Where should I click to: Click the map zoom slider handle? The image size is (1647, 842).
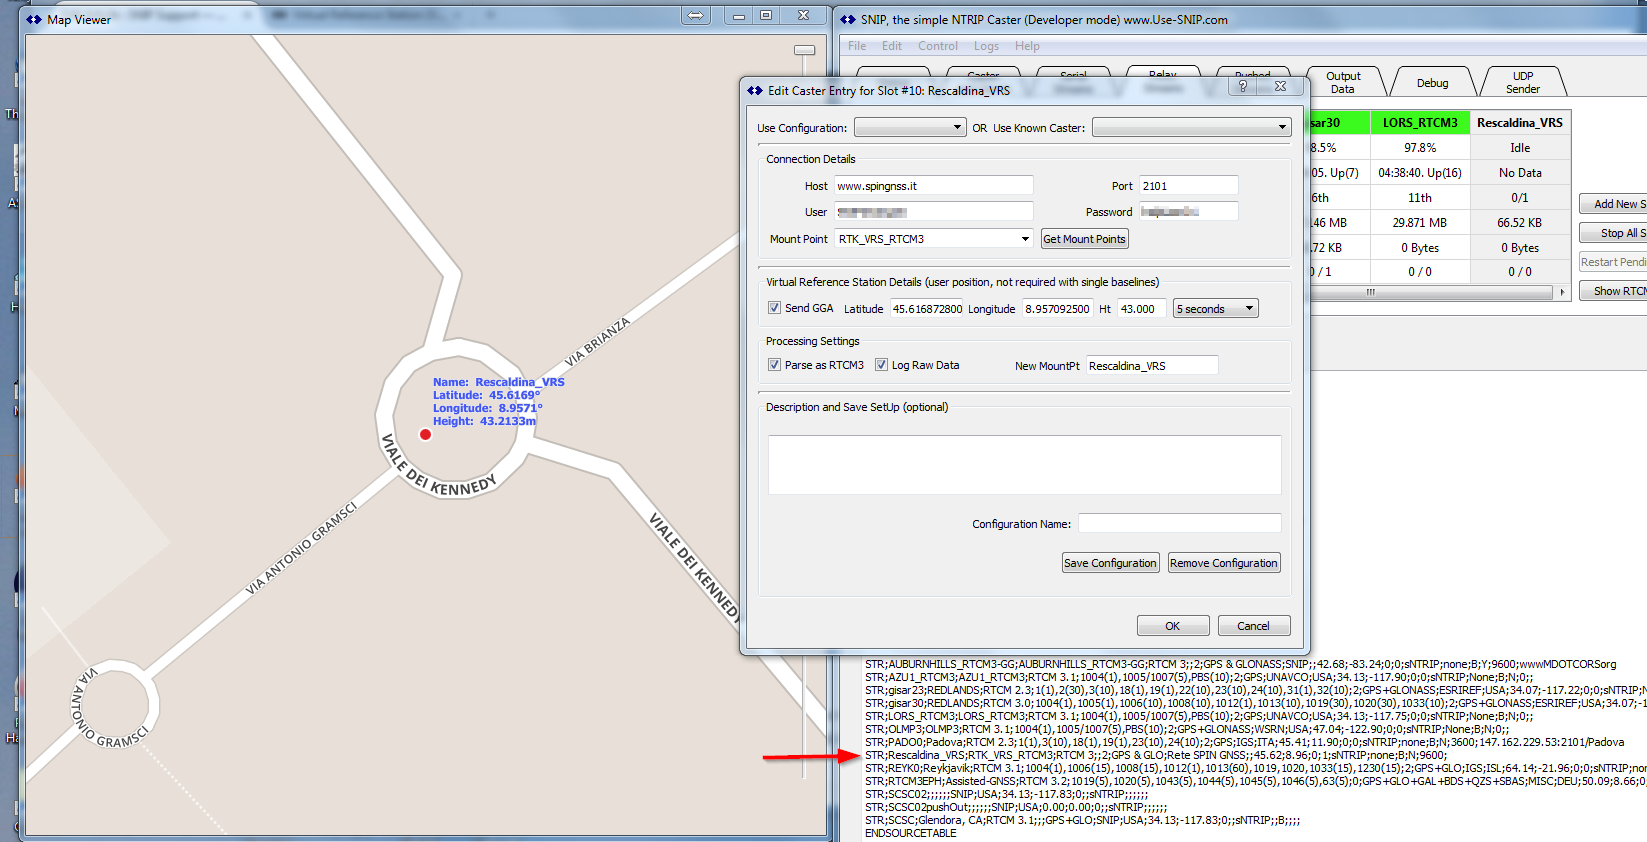point(804,50)
